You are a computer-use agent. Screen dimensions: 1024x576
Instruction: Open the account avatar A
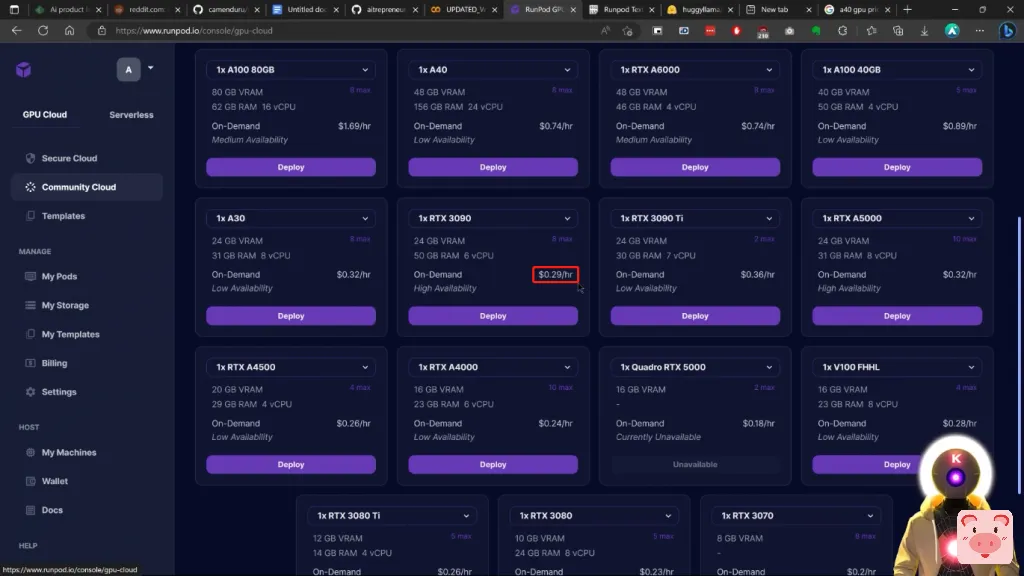click(x=129, y=69)
